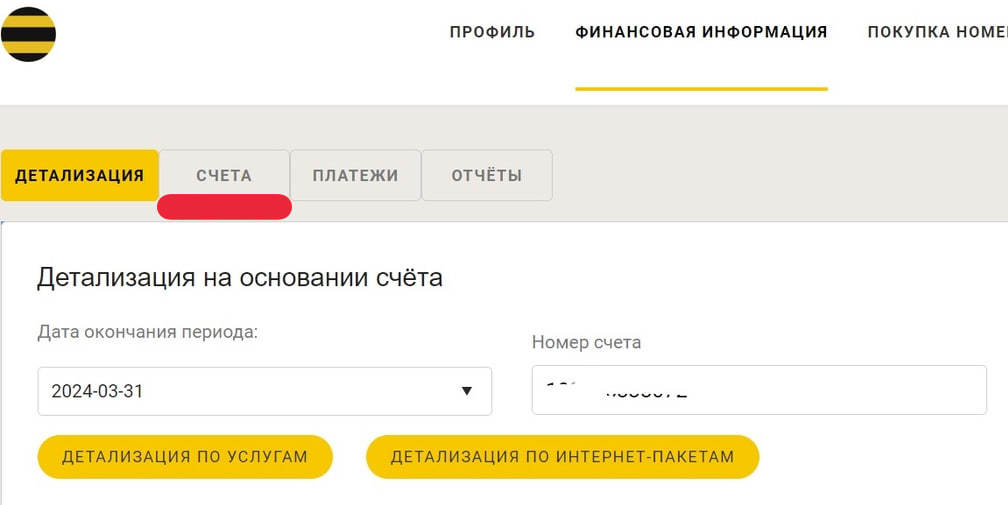Go to ФИНАНСОВАЯ ИНФОРМАЦИЯ section

coord(701,32)
